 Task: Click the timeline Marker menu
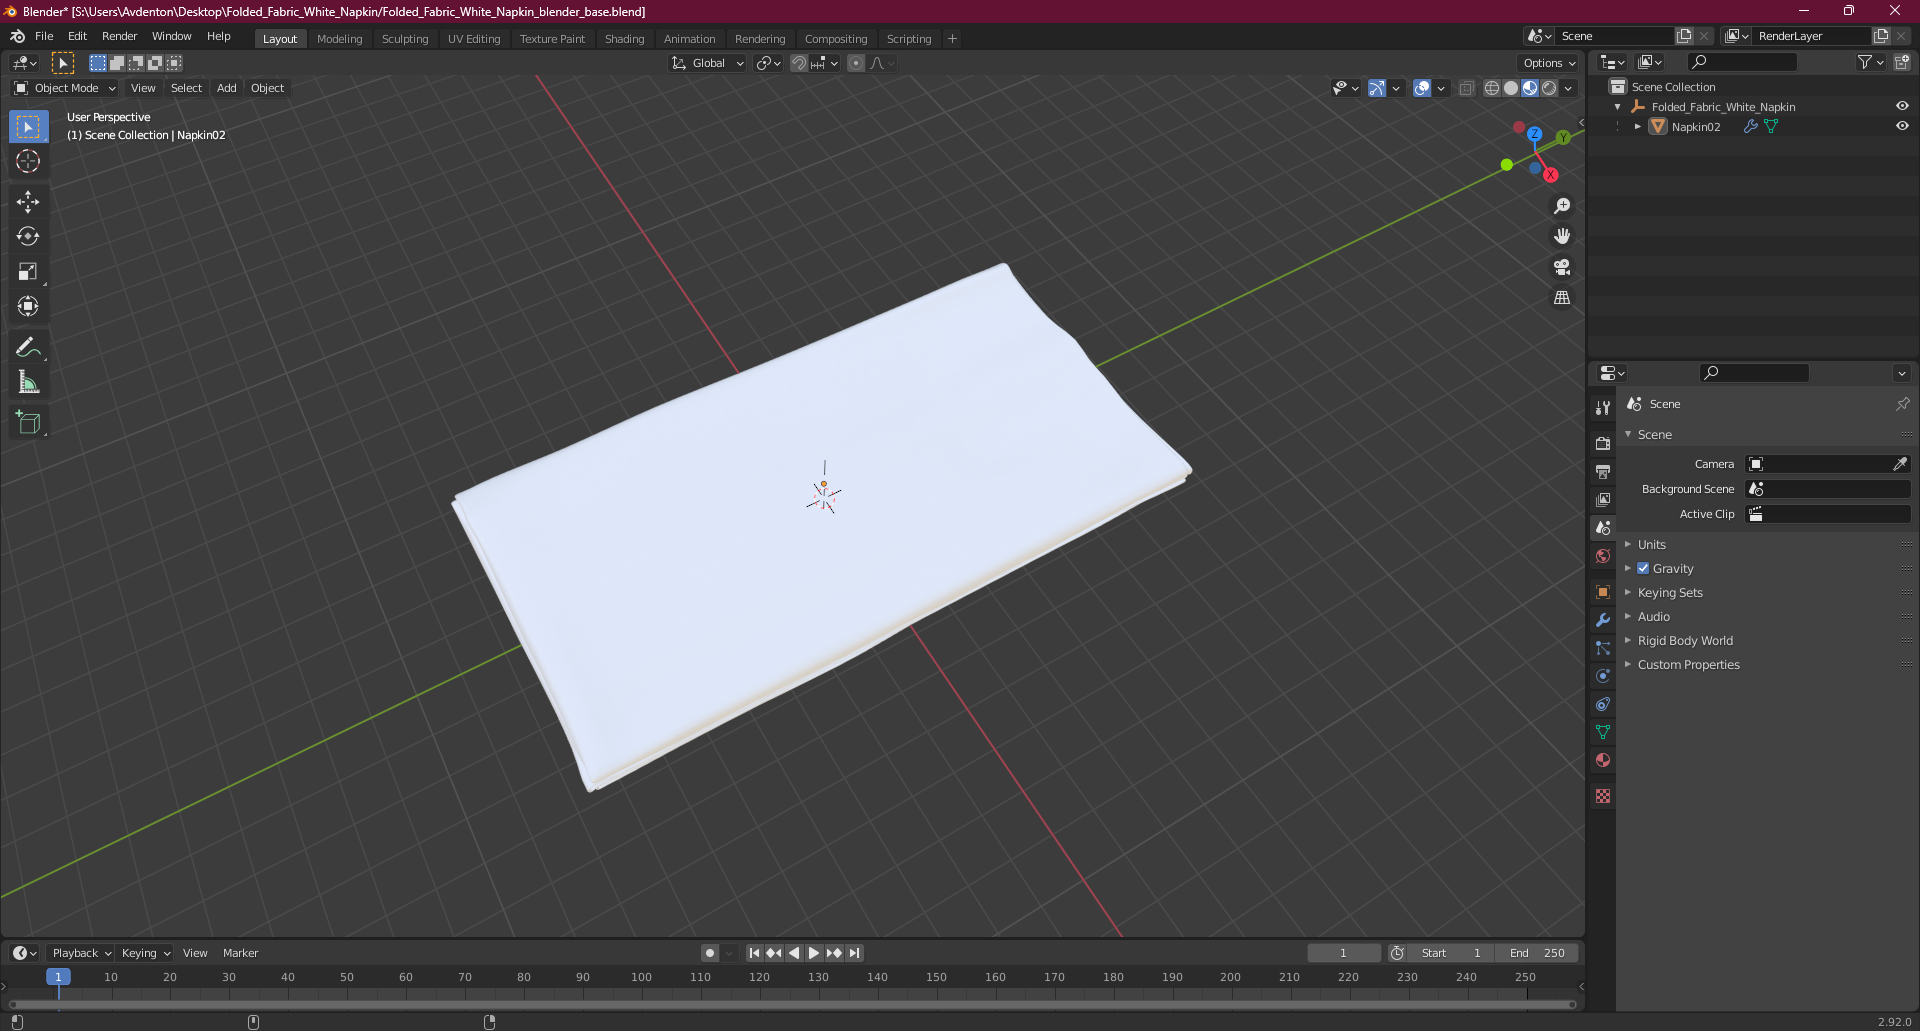(240, 953)
